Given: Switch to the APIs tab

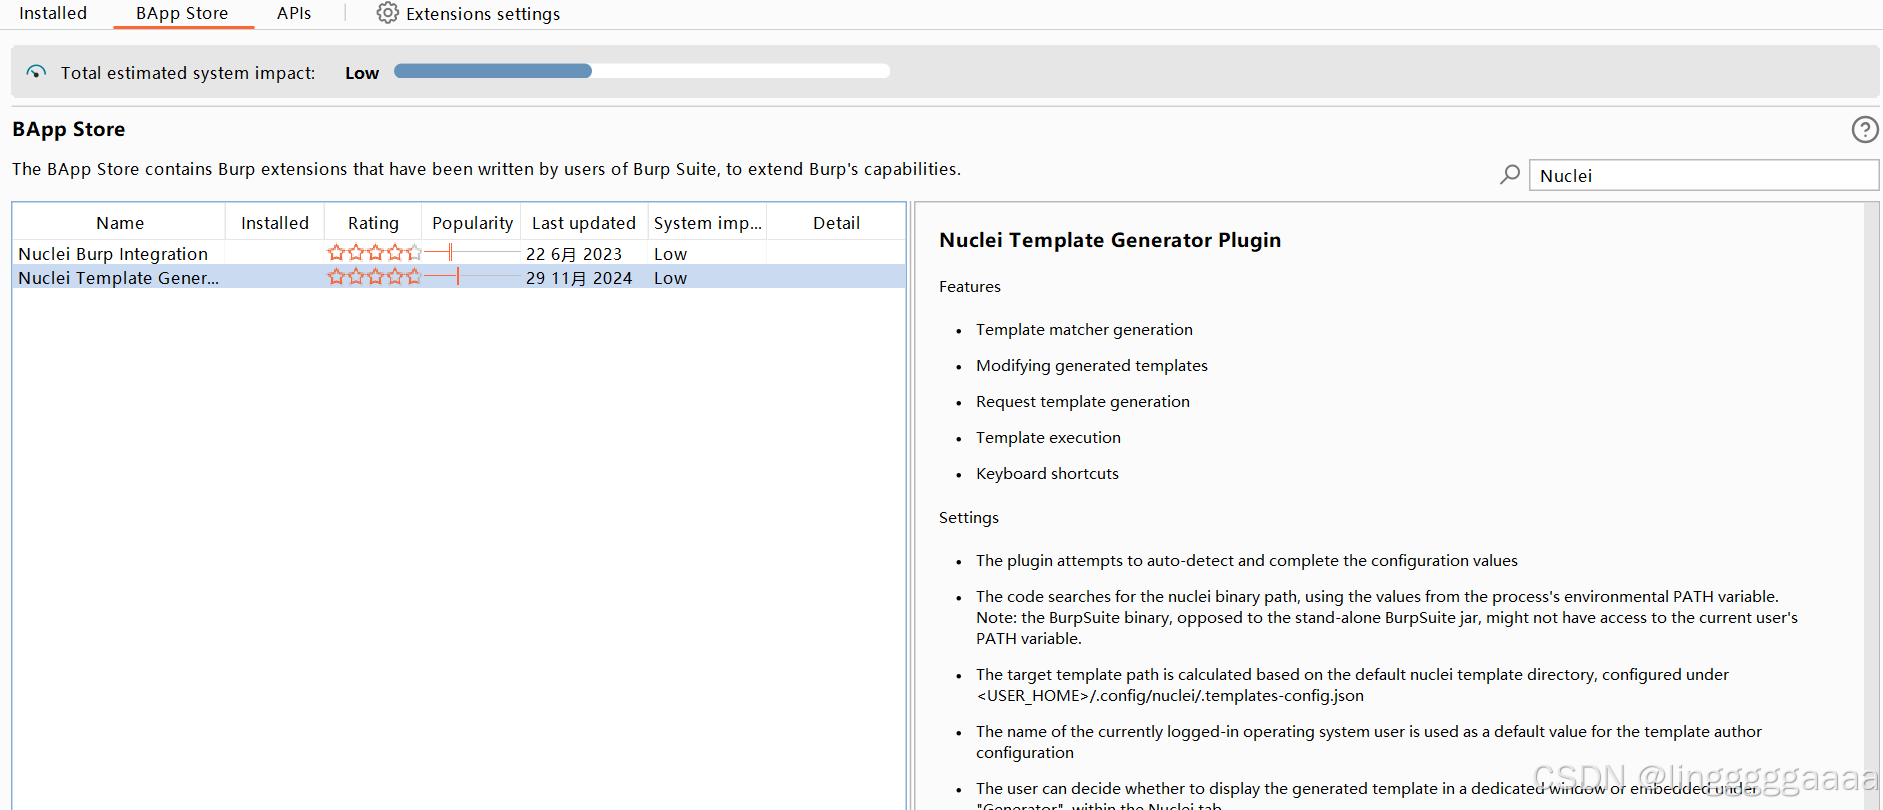Looking at the screenshot, I should tap(294, 13).
